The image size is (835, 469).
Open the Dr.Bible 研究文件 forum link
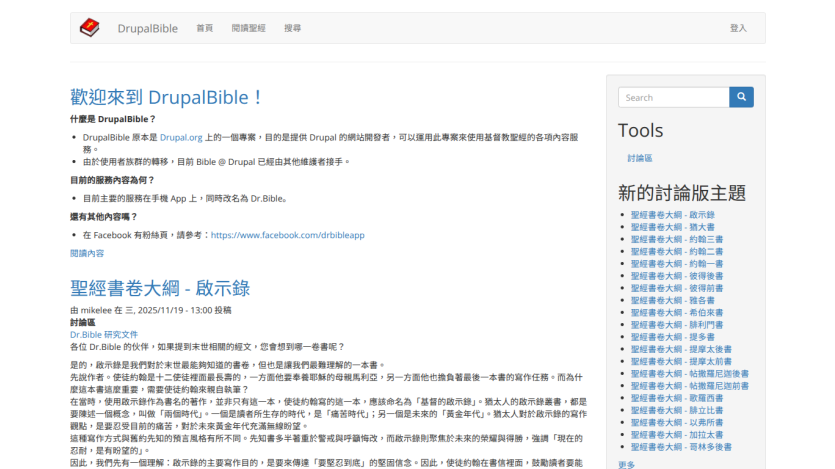point(104,334)
